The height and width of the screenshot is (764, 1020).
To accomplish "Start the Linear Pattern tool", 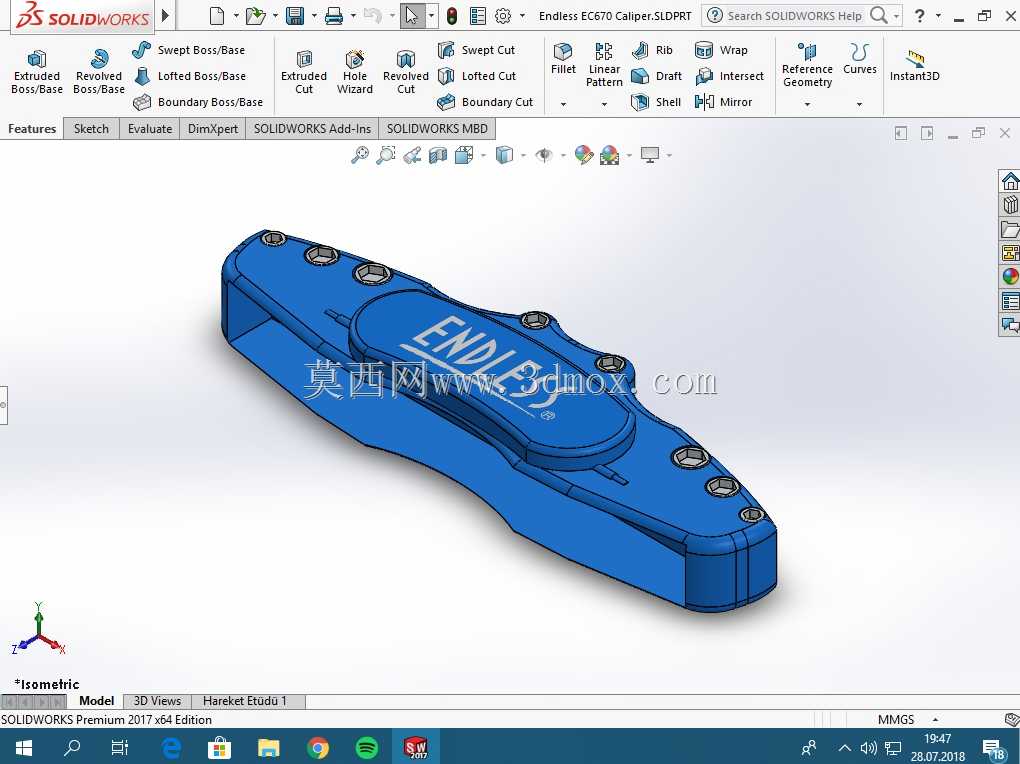I will (x=604, y=65).
